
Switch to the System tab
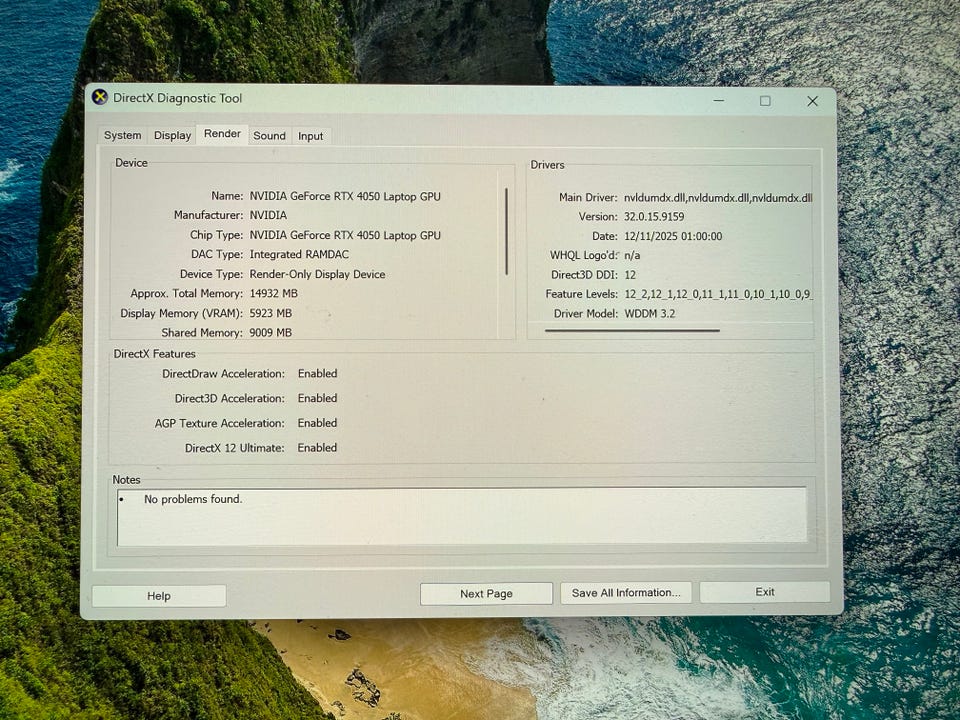[x=123, y=135]
